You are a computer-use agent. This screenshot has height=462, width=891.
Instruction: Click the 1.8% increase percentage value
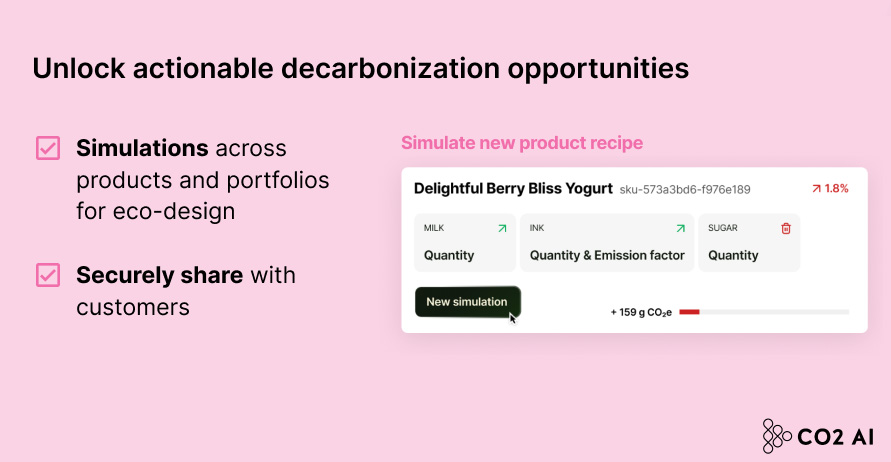pyautogui.click(x=837, y=188)
